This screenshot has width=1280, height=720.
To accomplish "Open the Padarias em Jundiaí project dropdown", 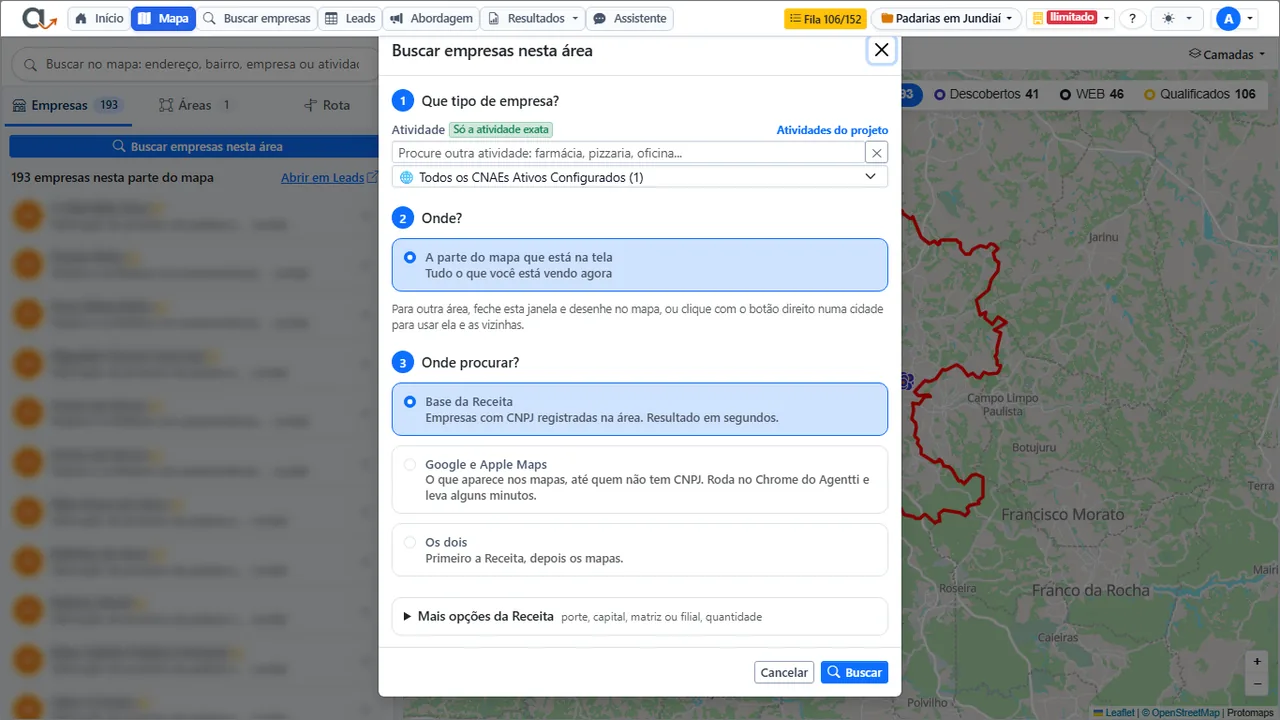I will 946,19.
